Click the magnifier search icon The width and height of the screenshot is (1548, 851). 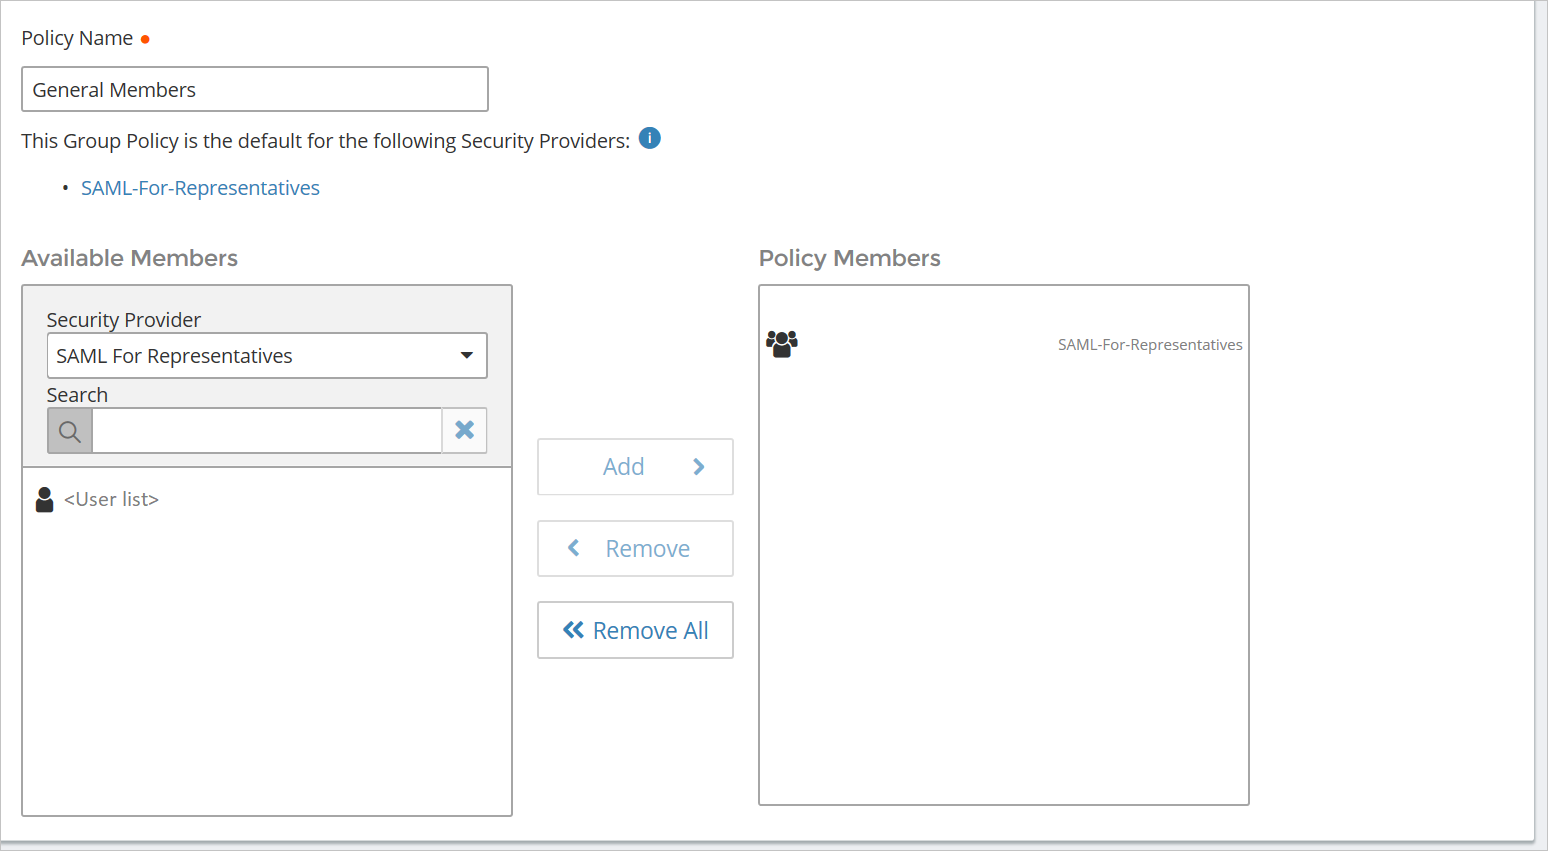(70, 431)
